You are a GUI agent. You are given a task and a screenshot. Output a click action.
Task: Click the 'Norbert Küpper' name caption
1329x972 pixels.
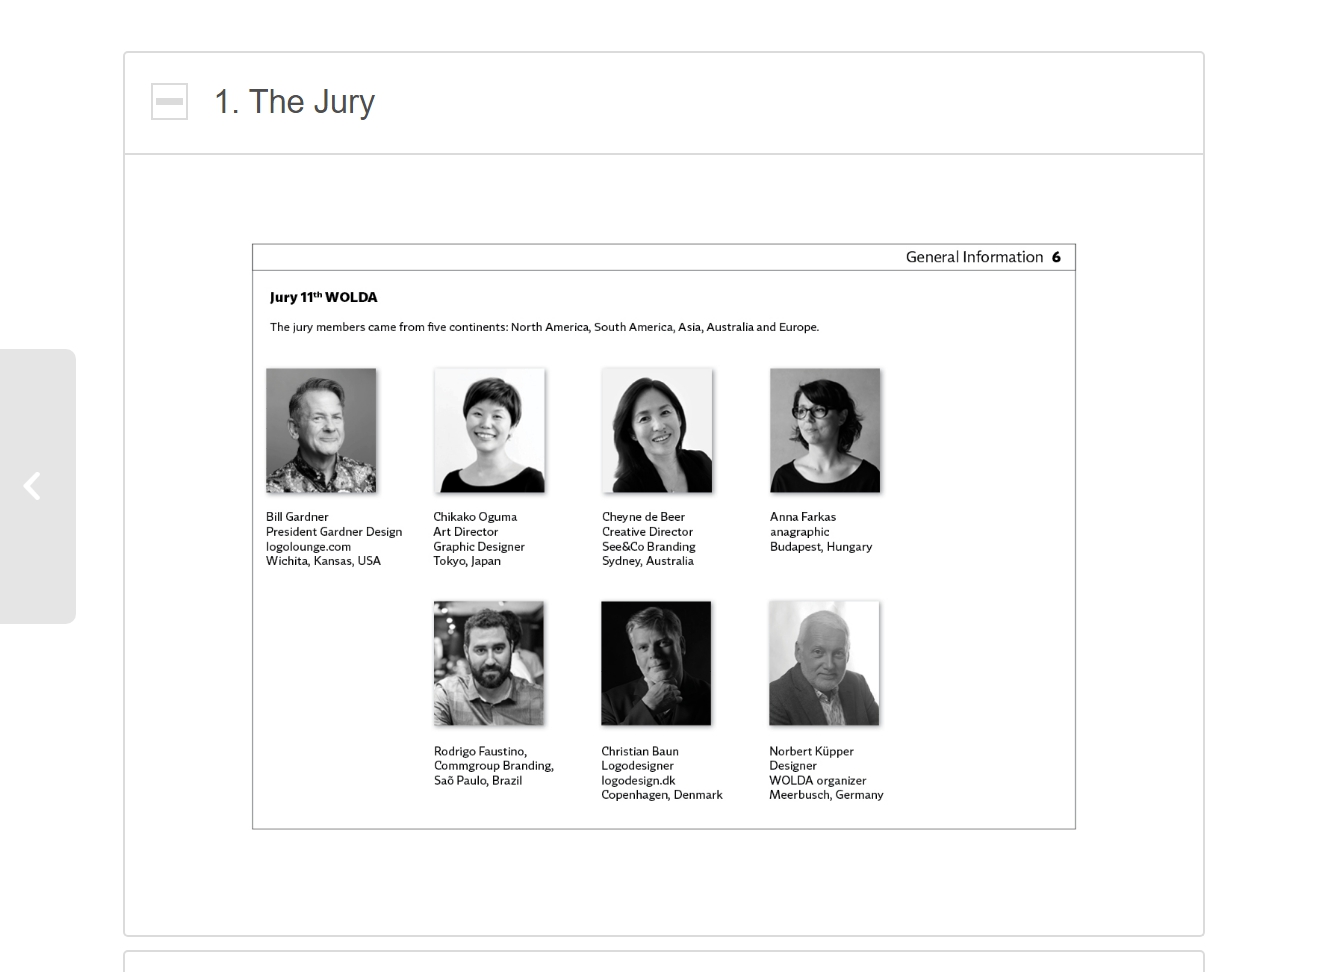(x=811, y=751)
